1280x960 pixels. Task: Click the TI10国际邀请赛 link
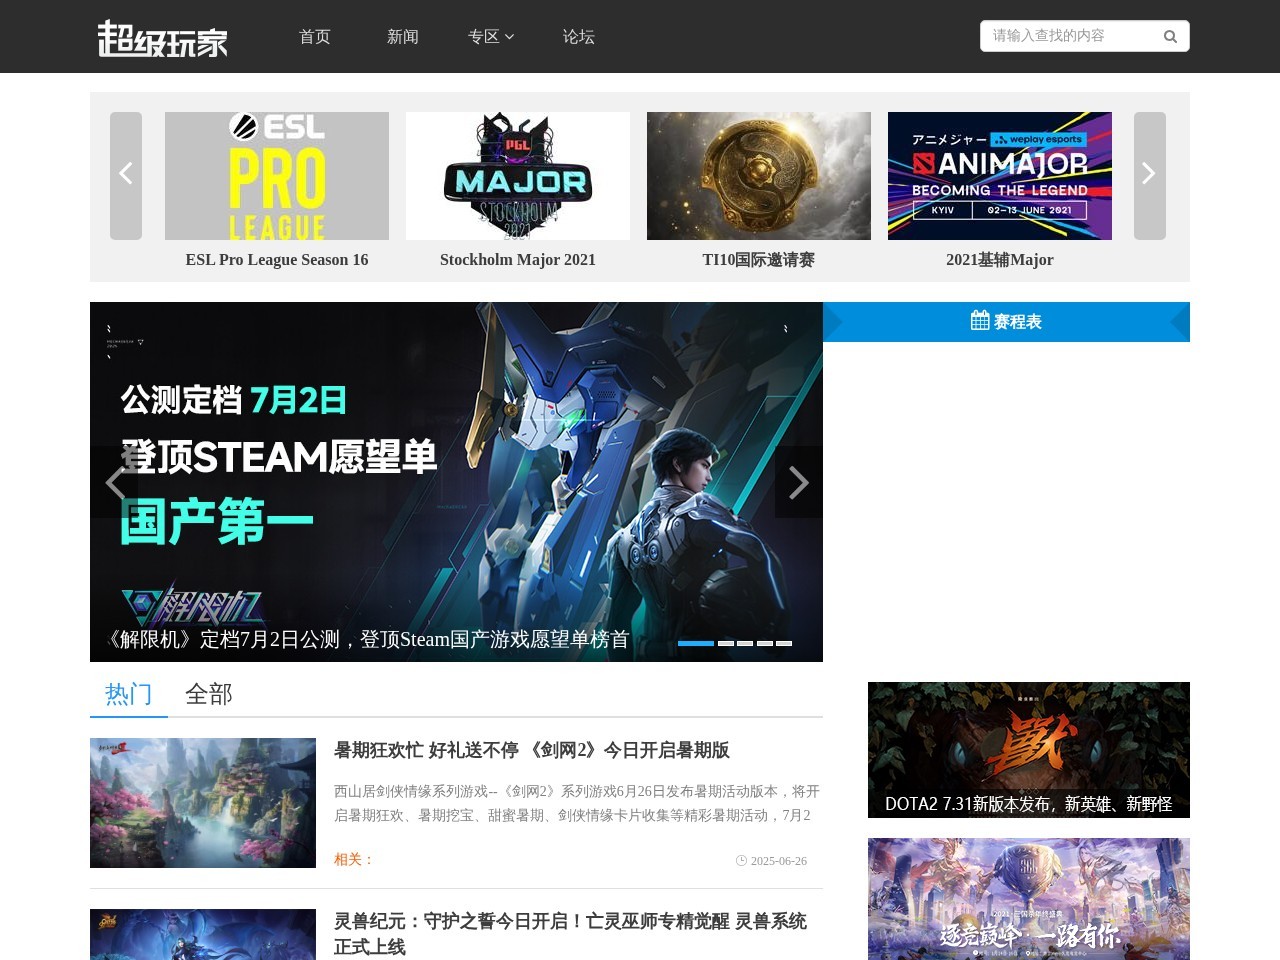pos(759,260)
